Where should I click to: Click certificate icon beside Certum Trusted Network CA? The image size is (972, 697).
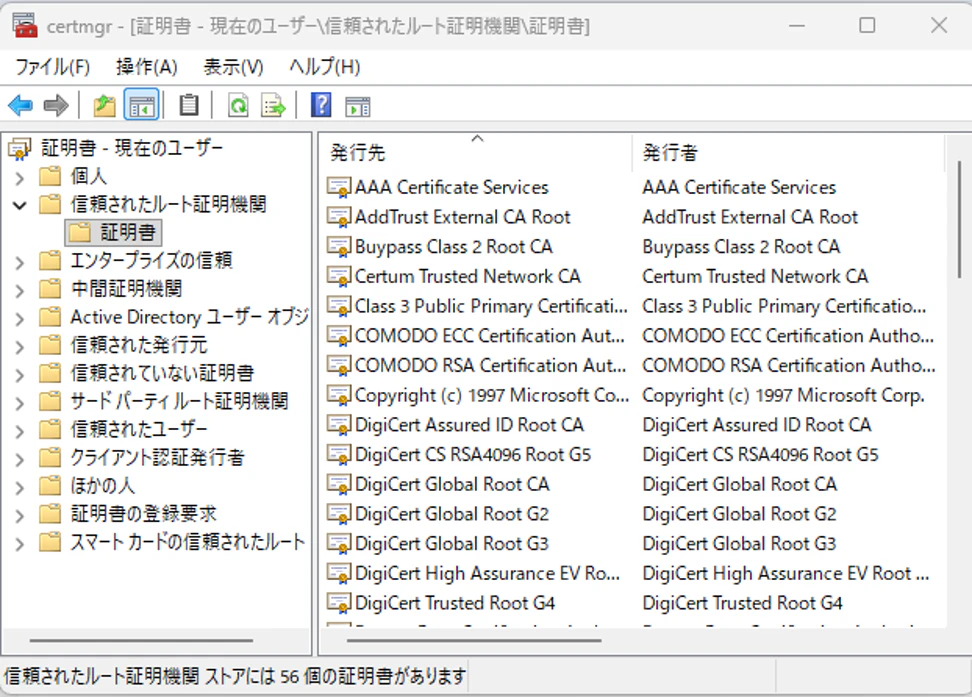pyautogui.click(x=338, y=276)
